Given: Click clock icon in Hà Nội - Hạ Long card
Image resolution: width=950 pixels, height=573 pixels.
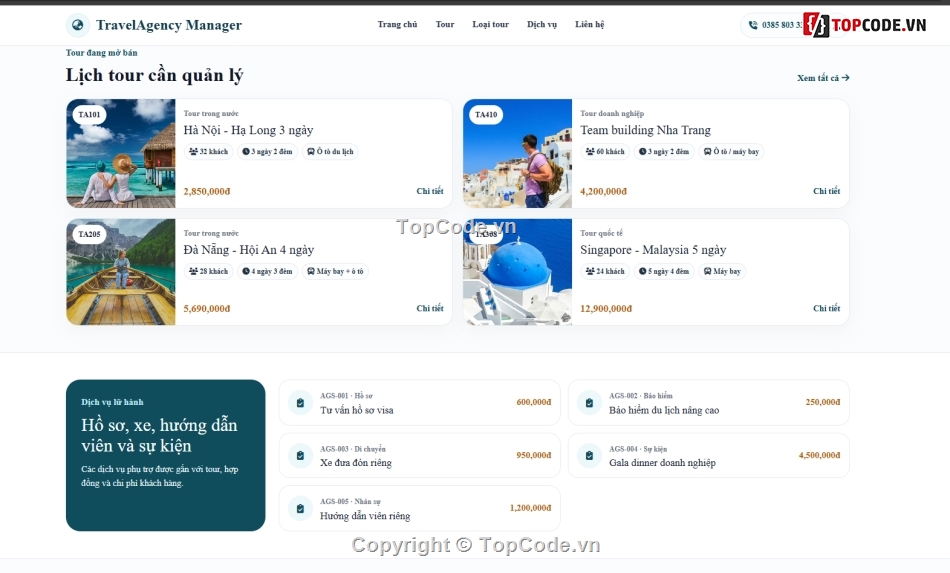Looking at the screenshot, I should pyautogui.click(x=246, y=151).
